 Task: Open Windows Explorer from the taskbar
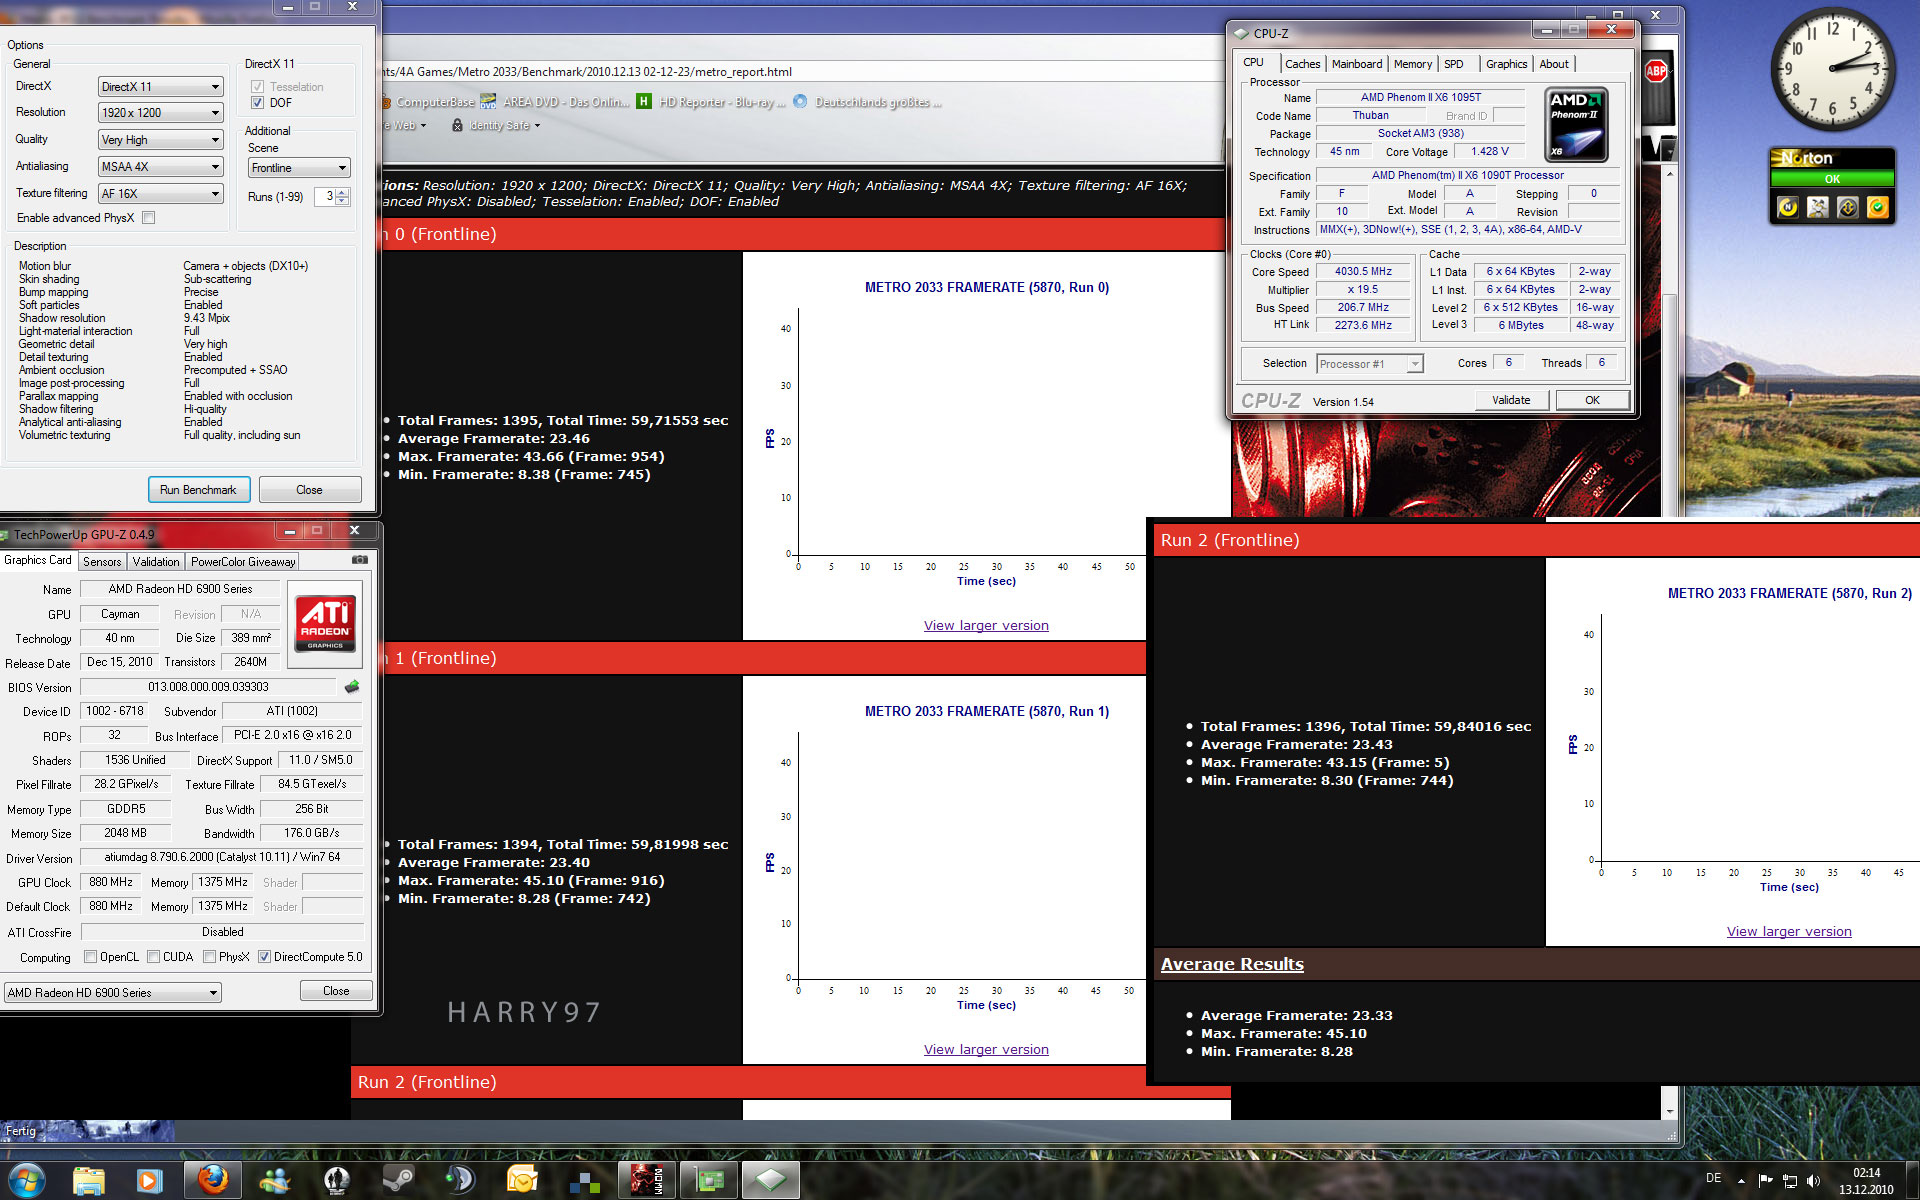[x=89, y=1180]
